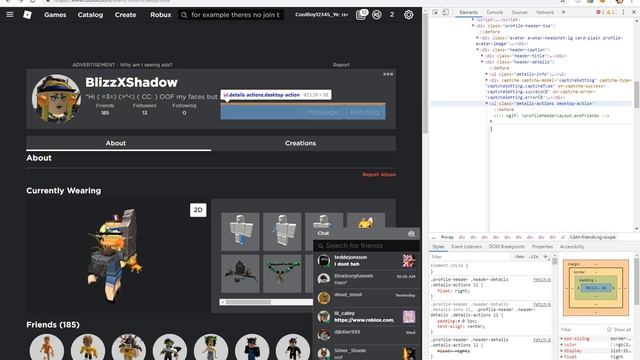Open Accessibility pane tab
This screenshot has width=640, height=360.
pyautogui.click(x=572, y=247)
